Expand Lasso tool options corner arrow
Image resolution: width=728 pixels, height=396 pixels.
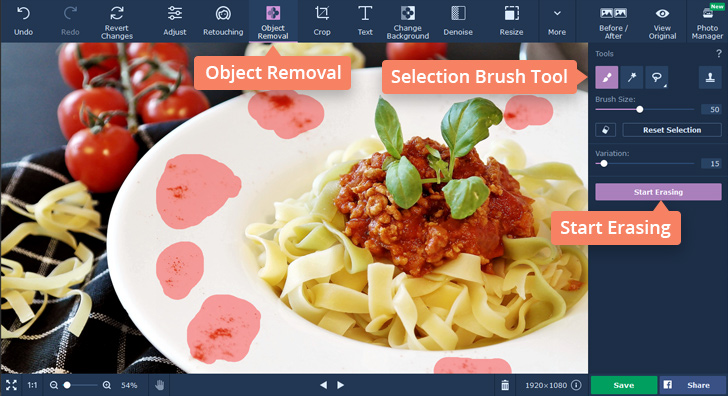pos(665,86)
